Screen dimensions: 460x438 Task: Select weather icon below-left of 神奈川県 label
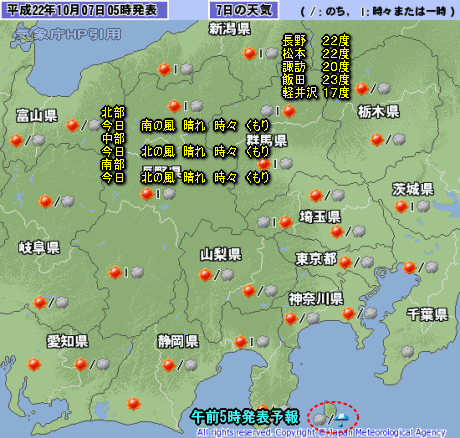(302, 318)
